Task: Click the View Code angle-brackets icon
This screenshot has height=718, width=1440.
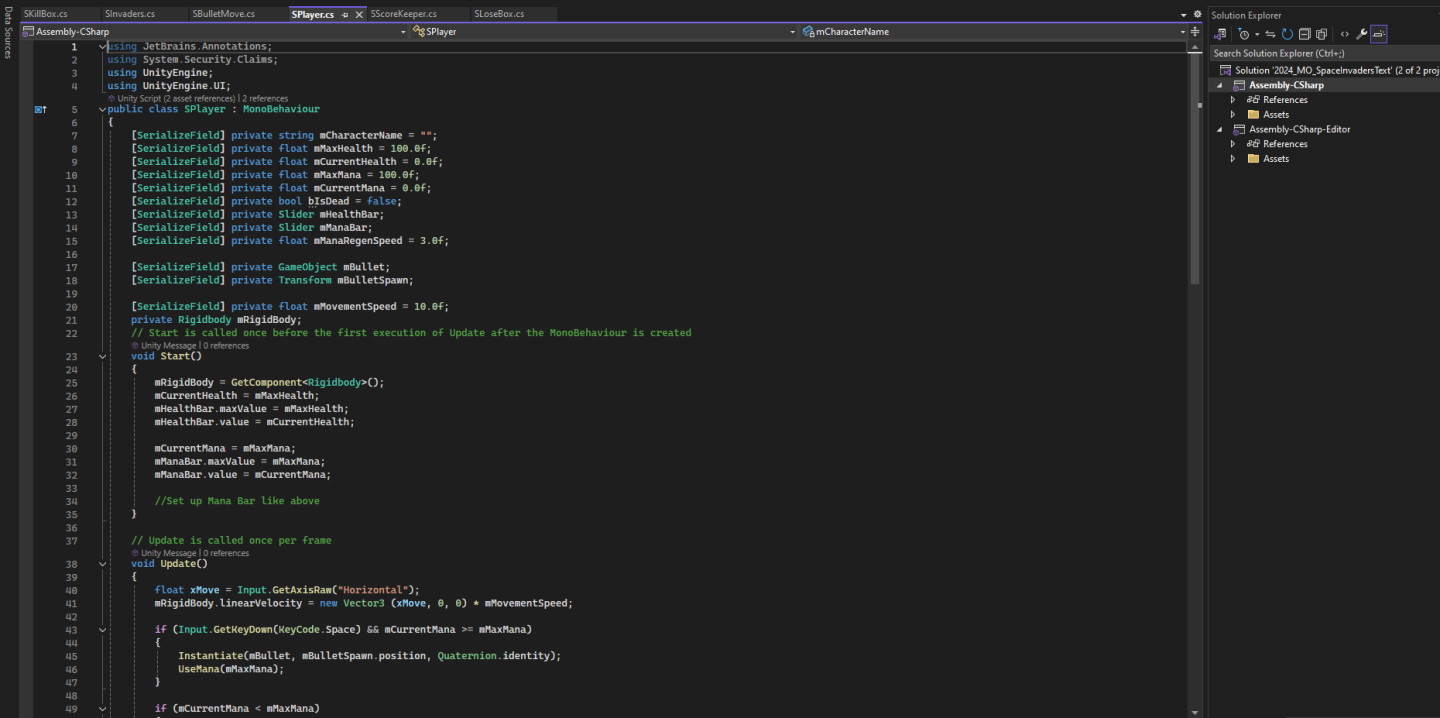Action: click(1345, 34)
